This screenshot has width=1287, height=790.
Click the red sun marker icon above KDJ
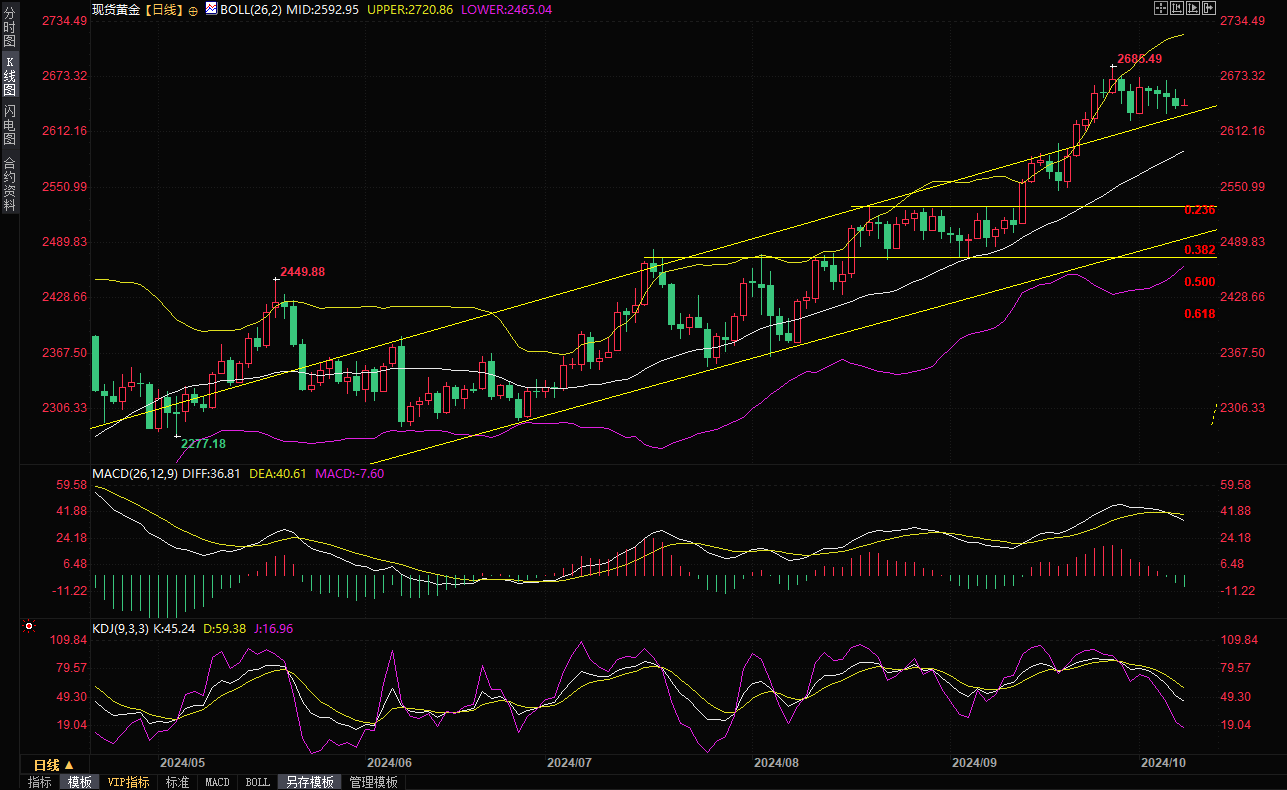coord(28,627)
